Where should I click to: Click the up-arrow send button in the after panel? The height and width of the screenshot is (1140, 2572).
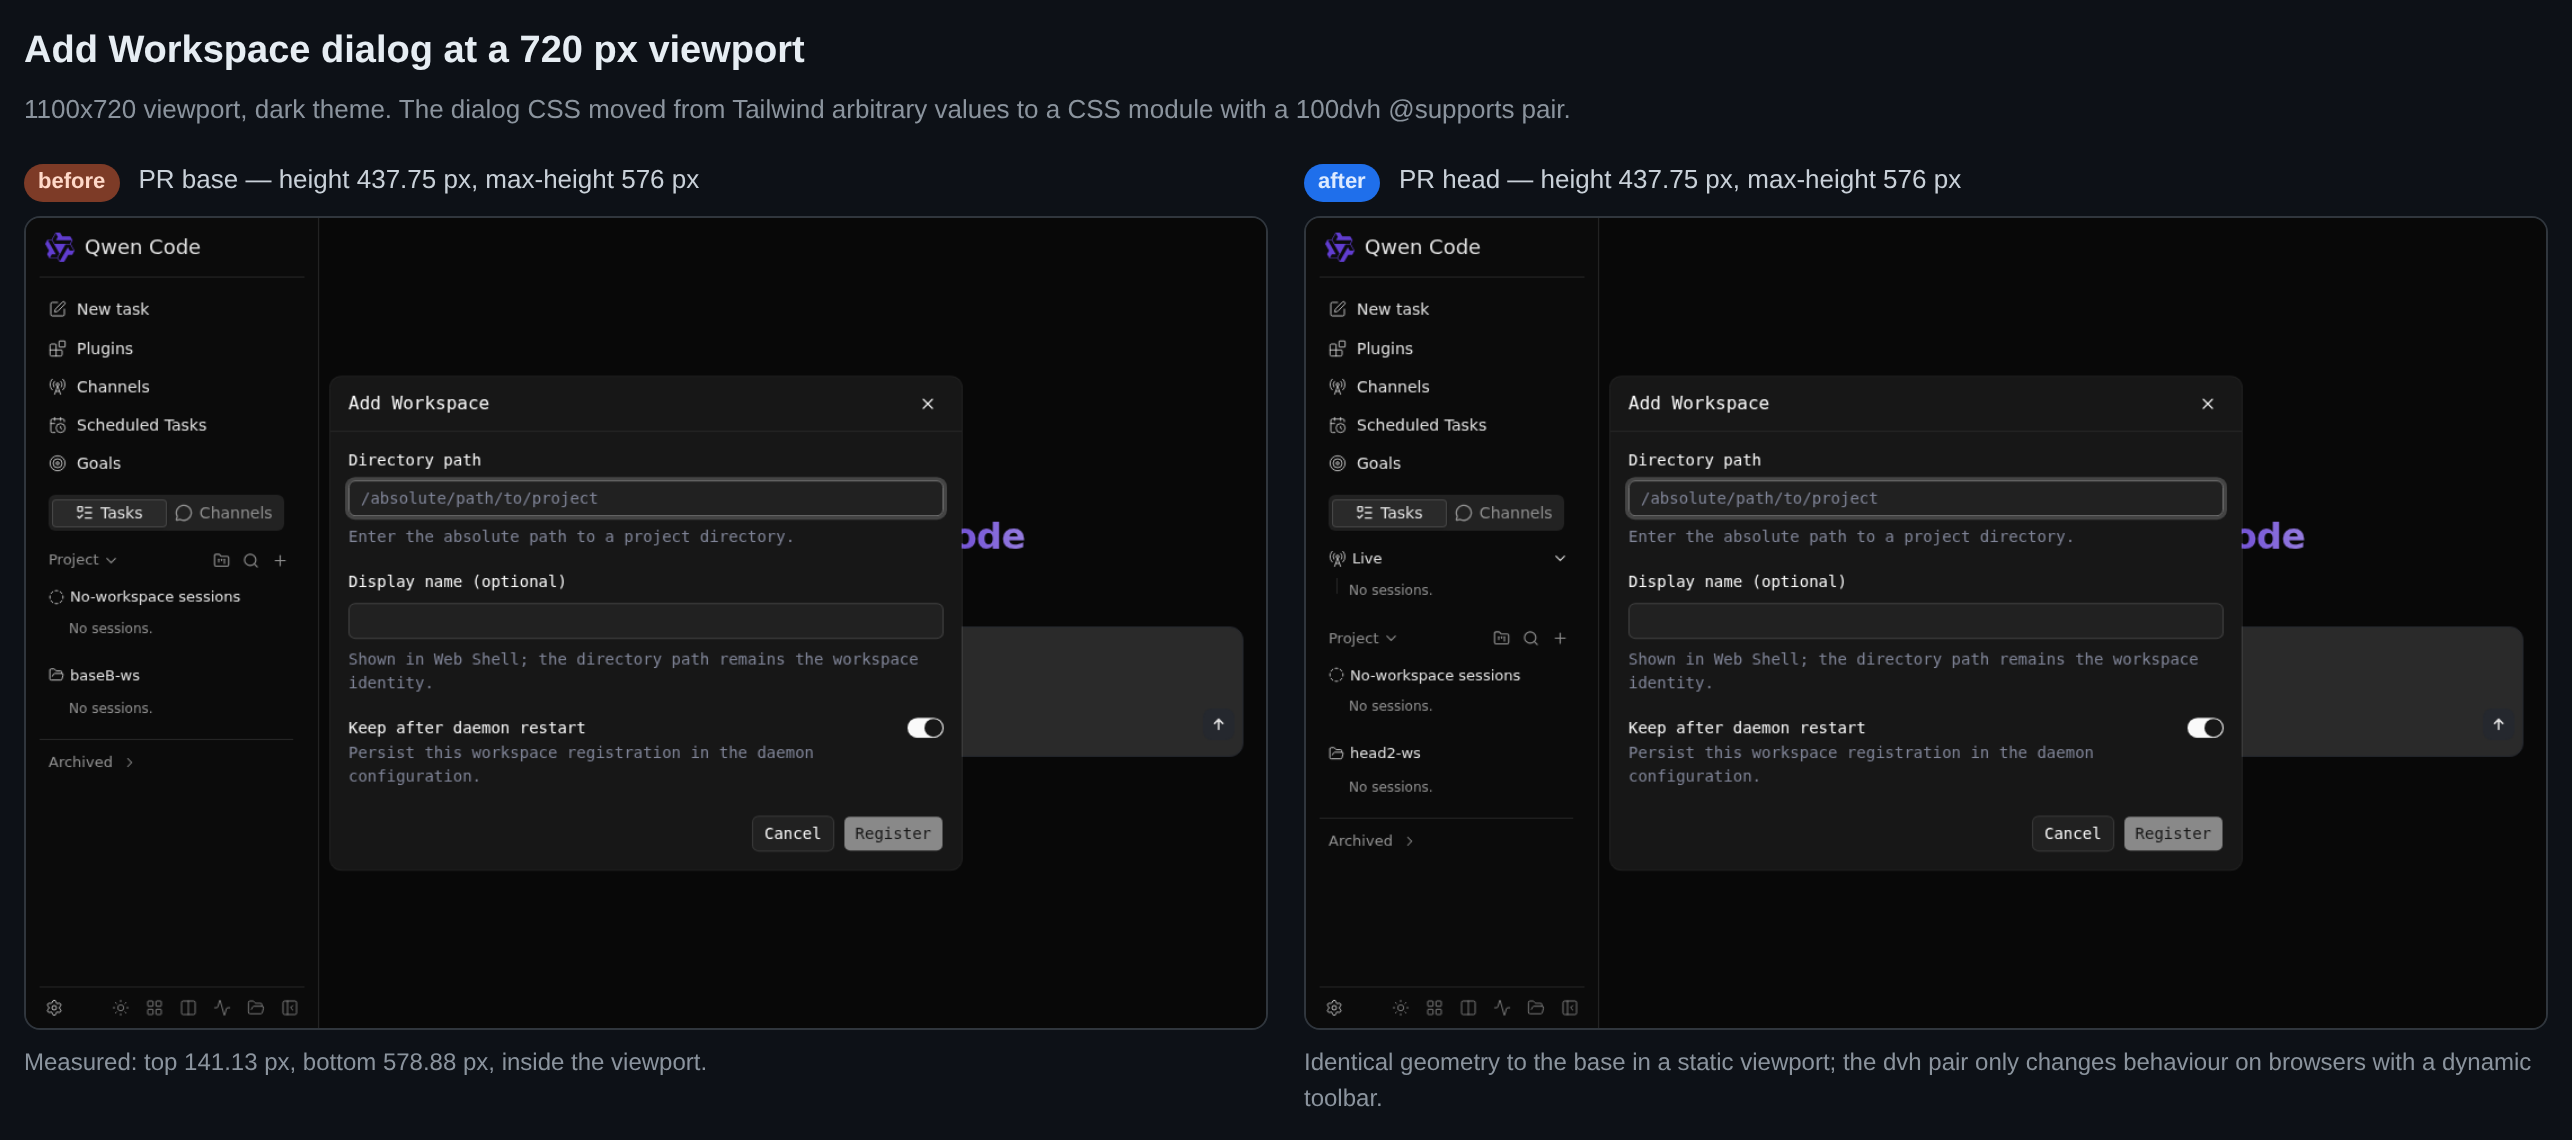coord(2498,724)
